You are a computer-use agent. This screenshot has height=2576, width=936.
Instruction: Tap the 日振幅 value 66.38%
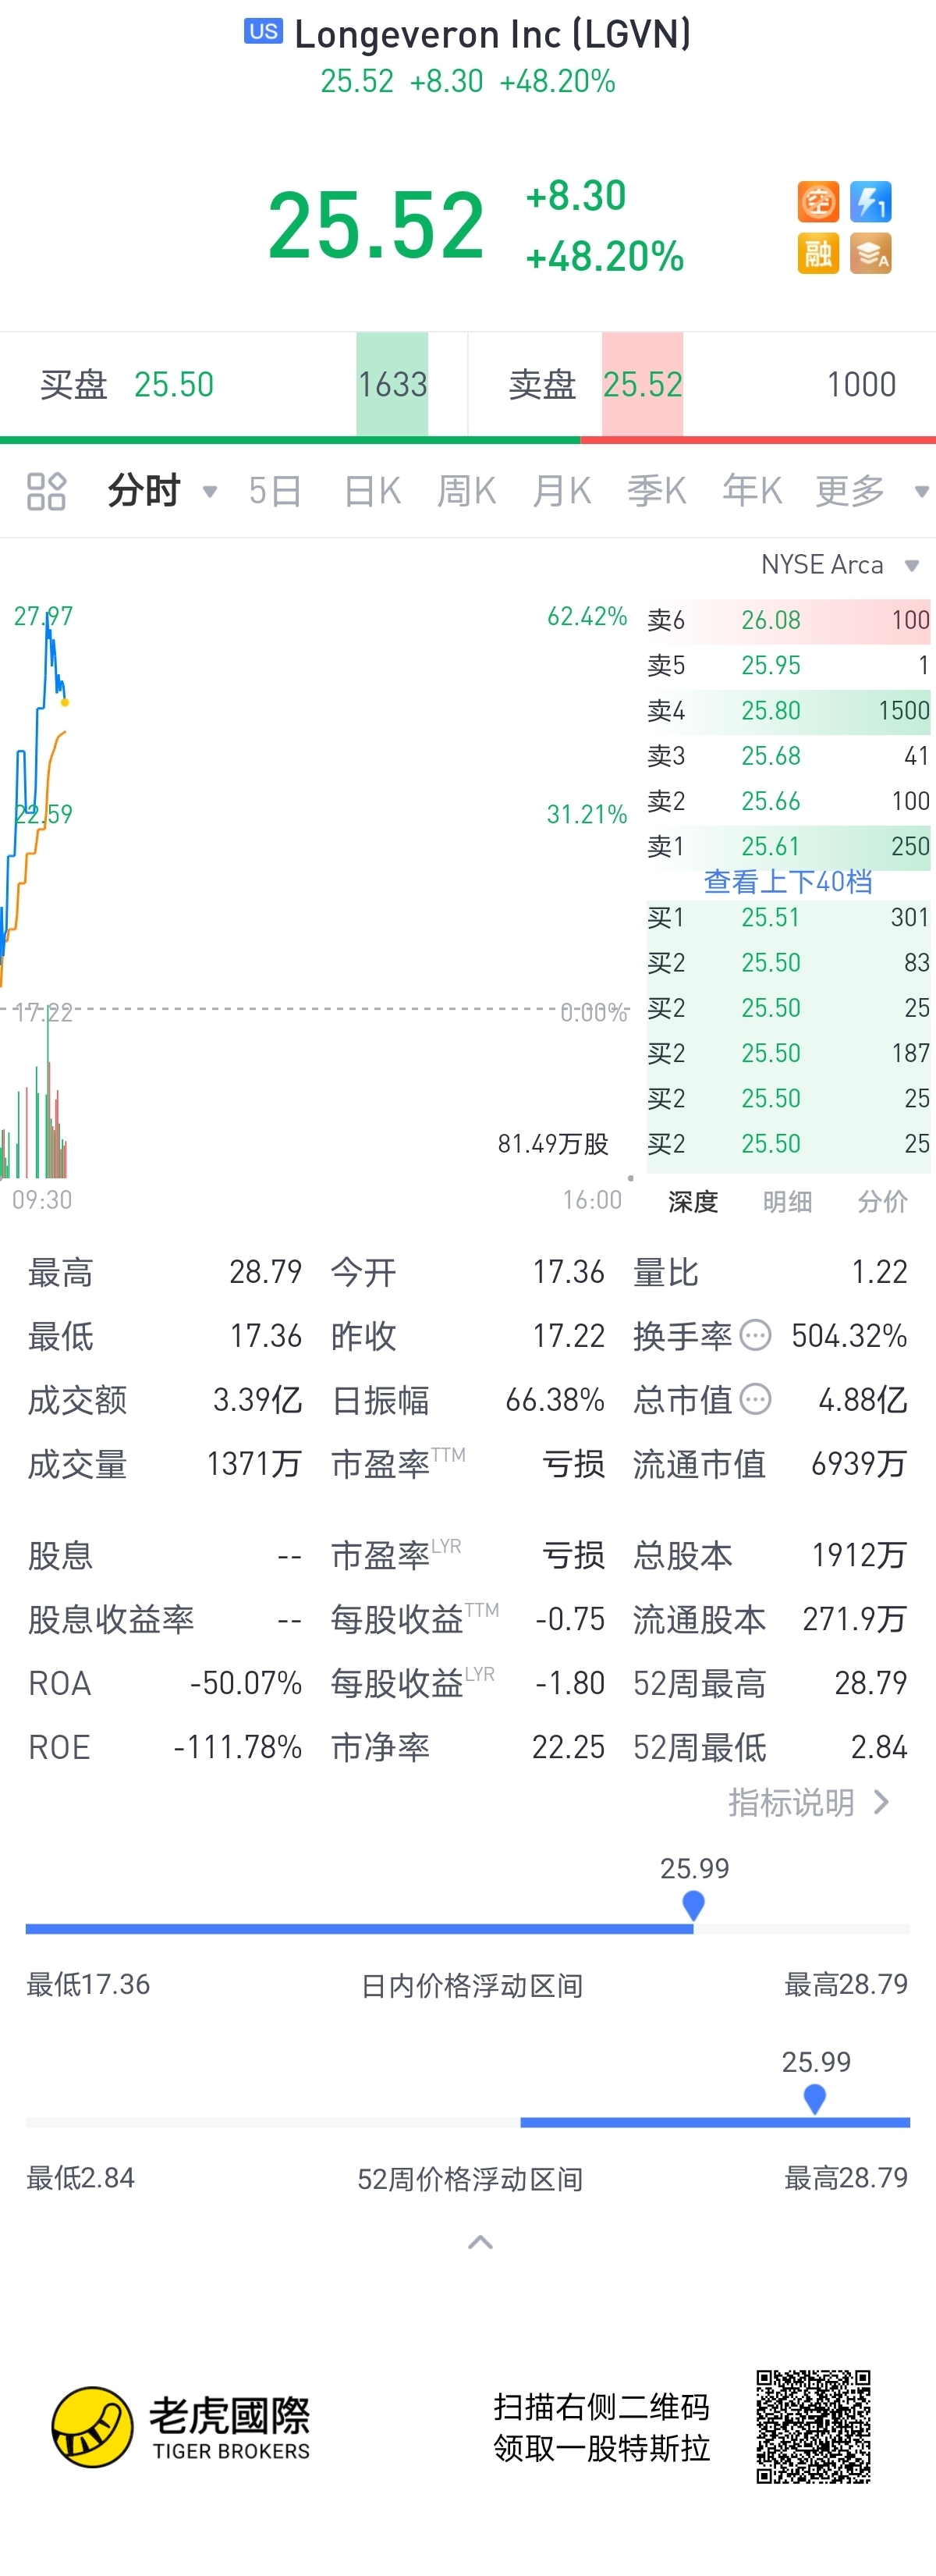tap(555, 1400)
